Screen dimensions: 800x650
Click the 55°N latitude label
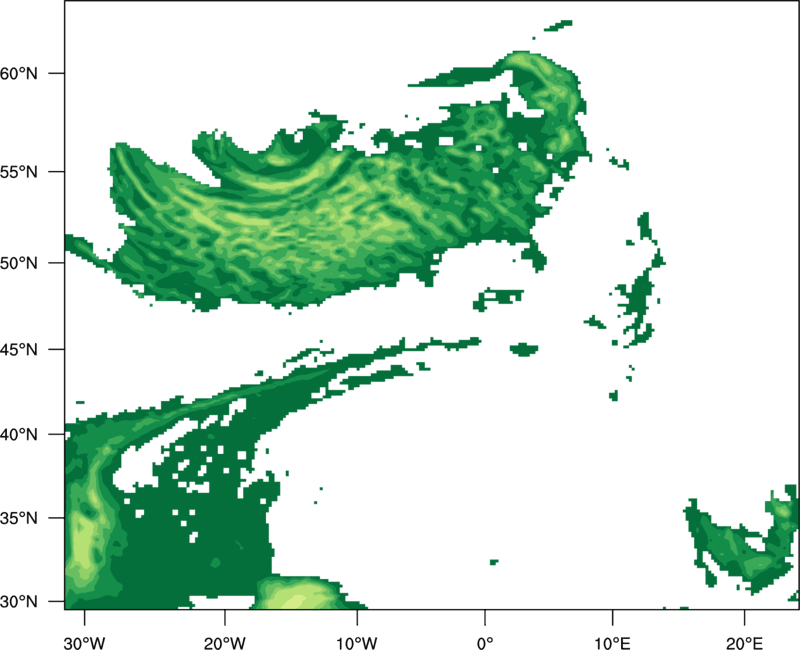19,172
